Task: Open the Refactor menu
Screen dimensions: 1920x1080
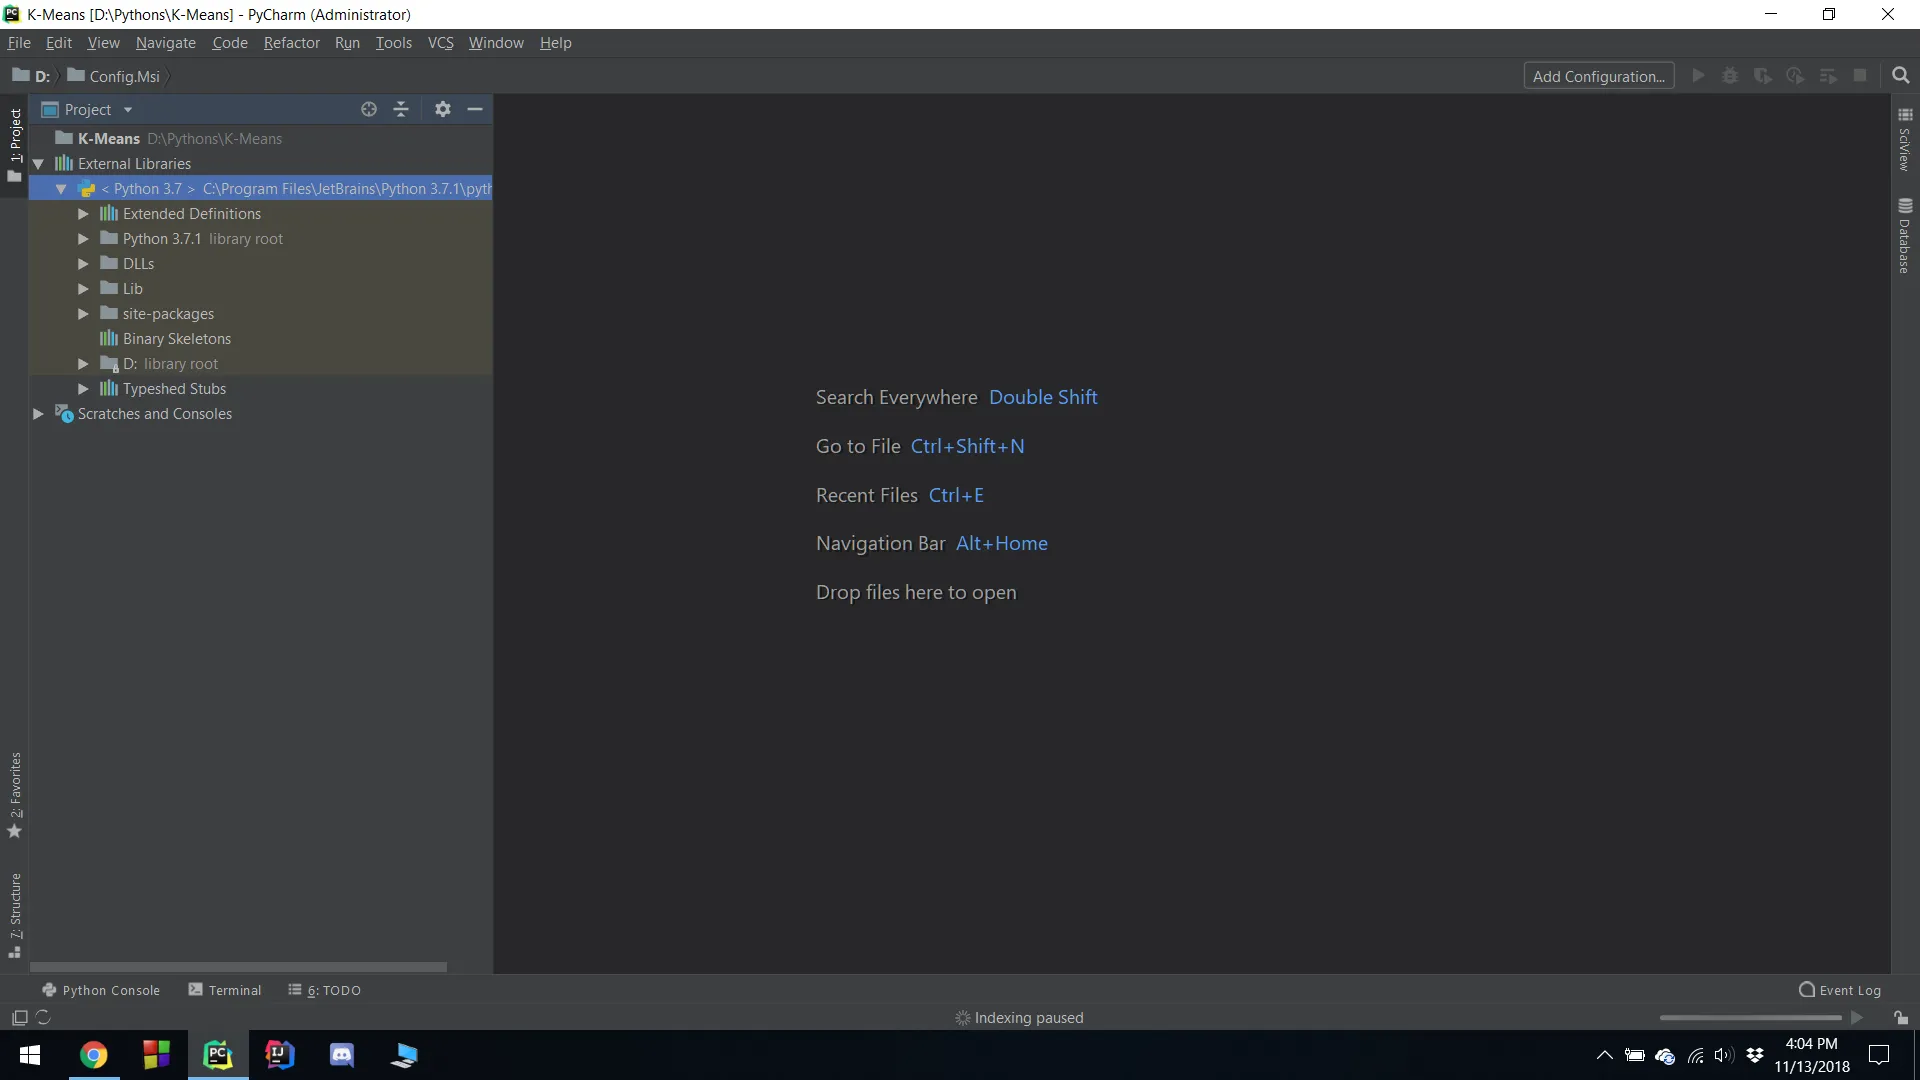Action: pos(291,43)
